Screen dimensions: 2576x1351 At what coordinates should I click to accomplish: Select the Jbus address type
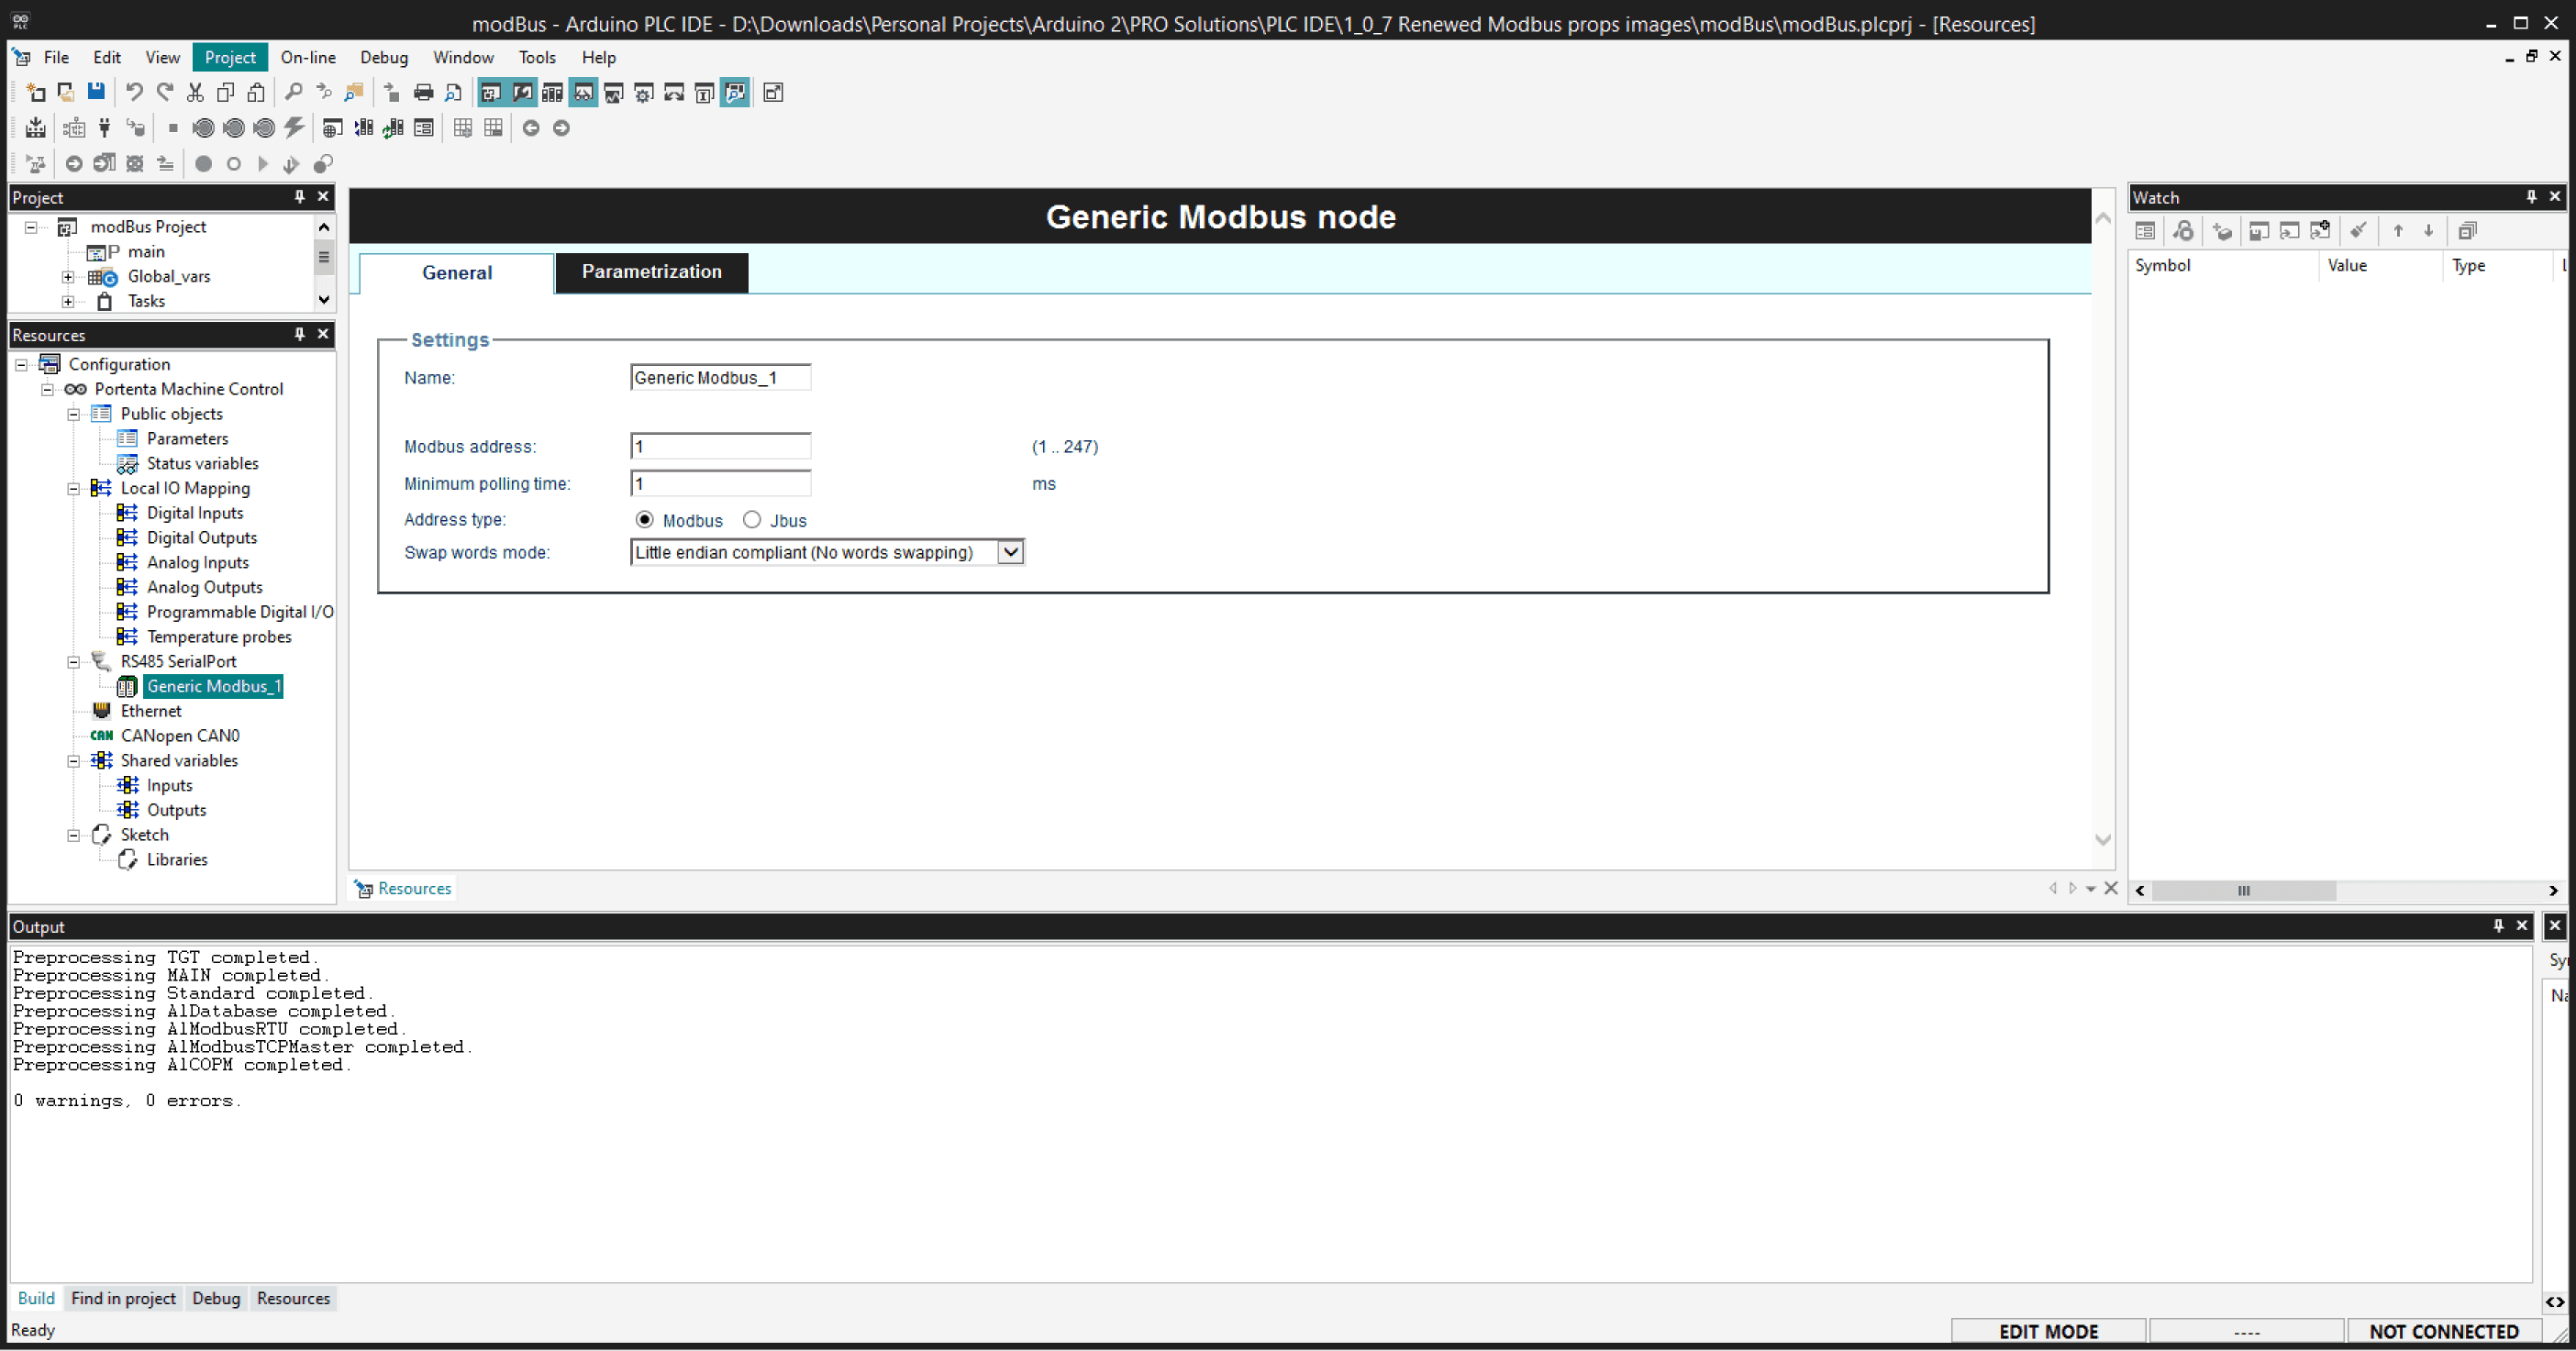point(752,519)
